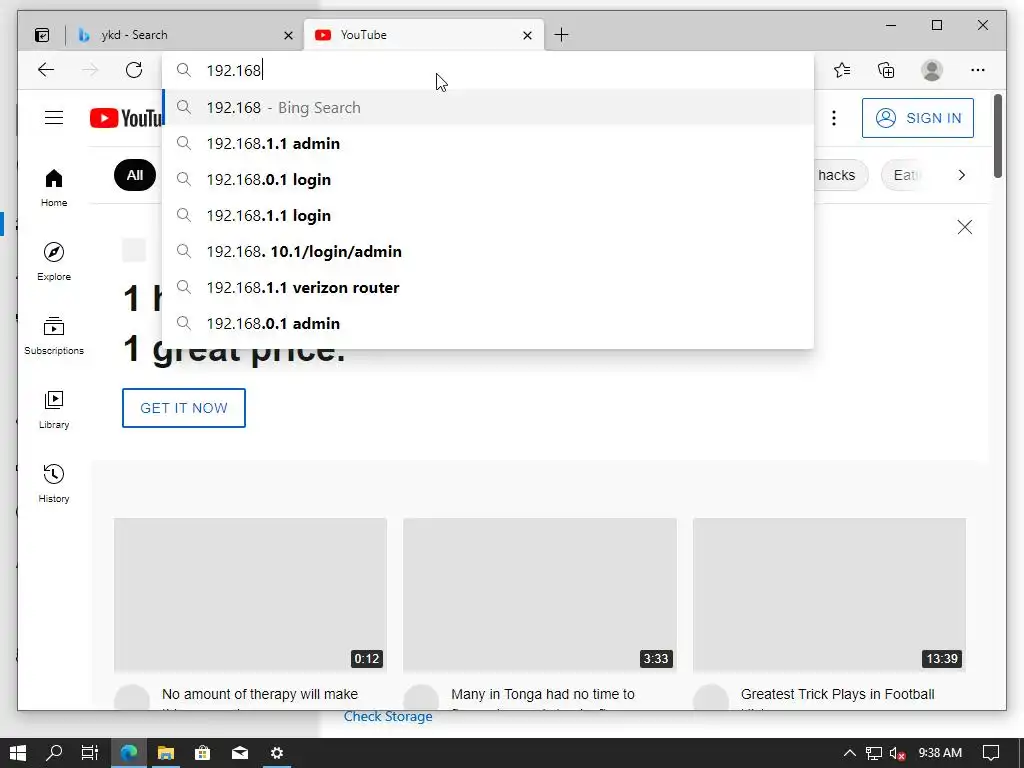The height and width of the screenshot is (768, 1024).
Task: Choose suggestion 192.168.0.1 admin
Action: pyautogui.click(x=488, y=323)
